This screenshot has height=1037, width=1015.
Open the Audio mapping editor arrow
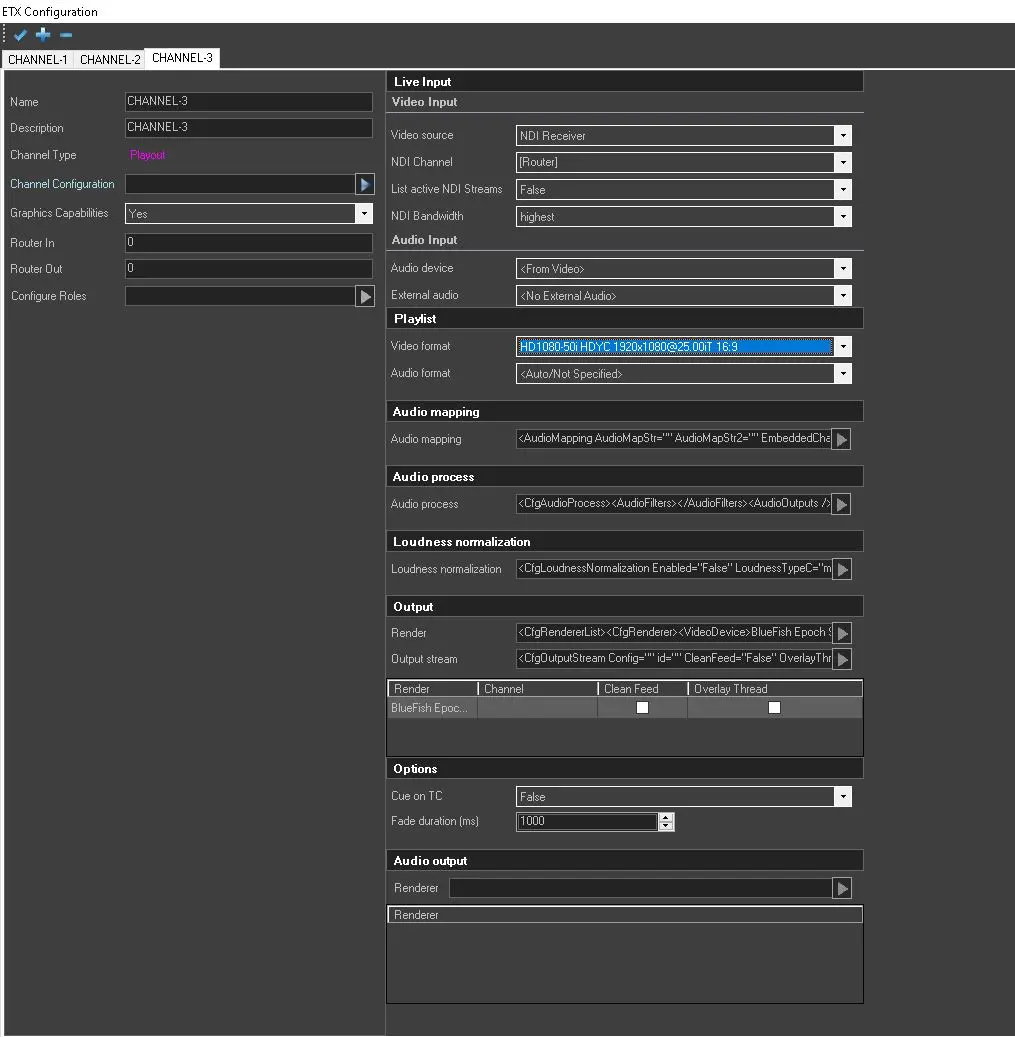click(842, 440)
